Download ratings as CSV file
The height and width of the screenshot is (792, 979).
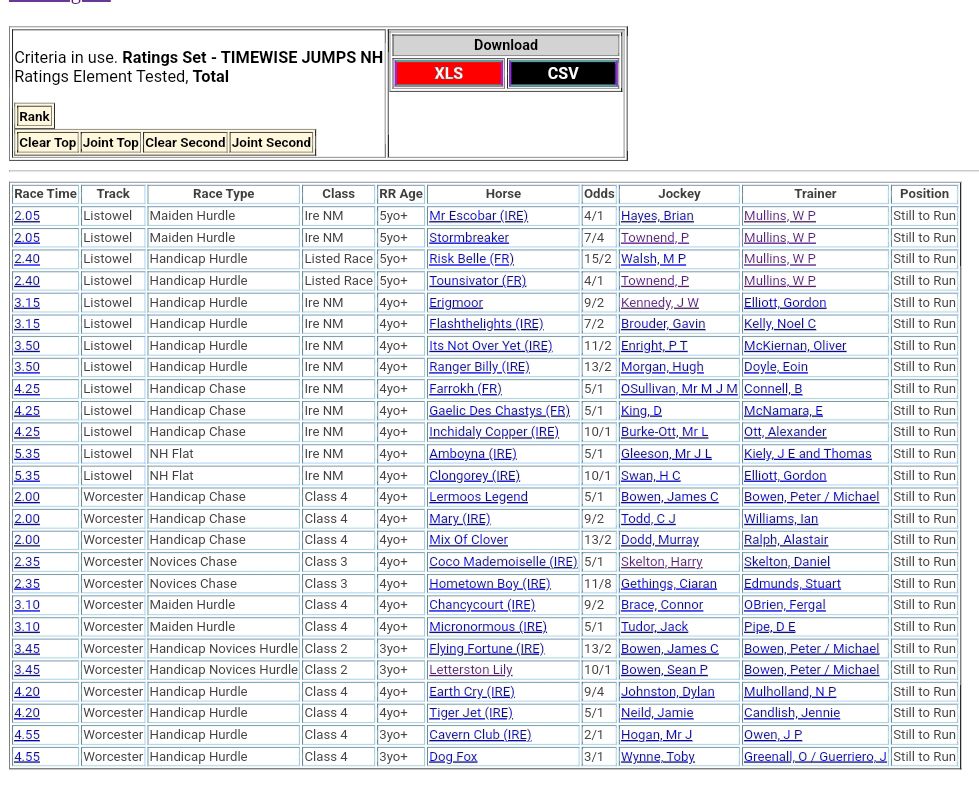click(x=562, y=74)
